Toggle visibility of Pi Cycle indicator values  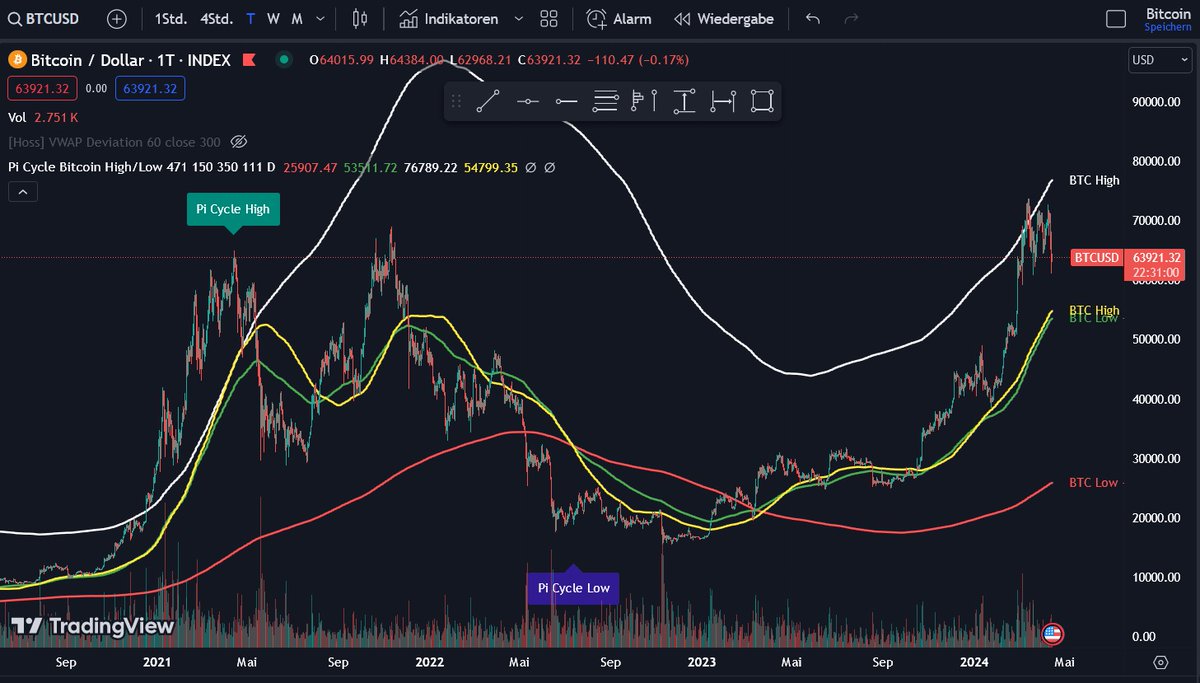pos(530,167)
